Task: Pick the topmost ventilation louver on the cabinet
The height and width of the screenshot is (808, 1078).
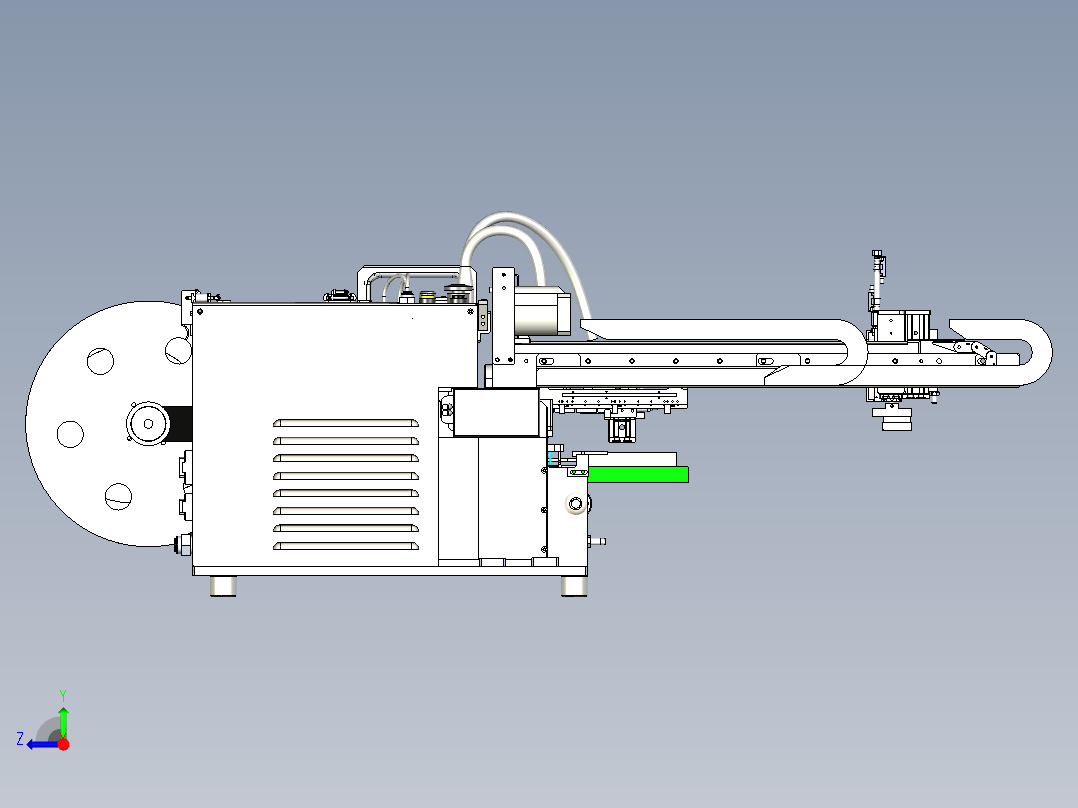Action: click(x=346, y=423)
